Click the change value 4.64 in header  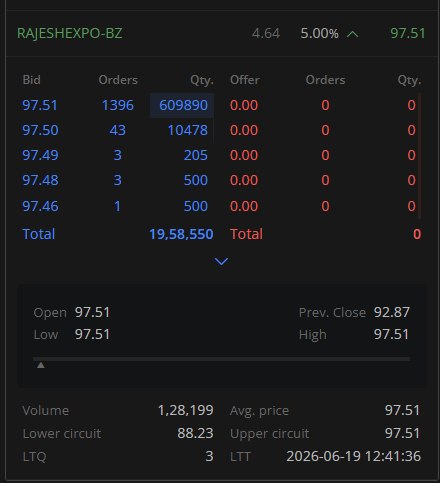tap(266, 33)
